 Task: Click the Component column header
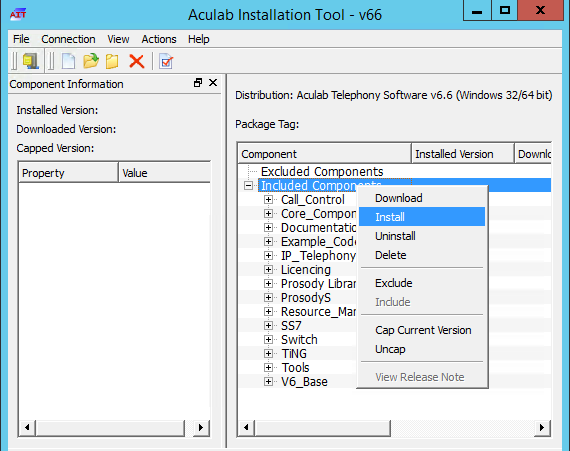[324, 154]
